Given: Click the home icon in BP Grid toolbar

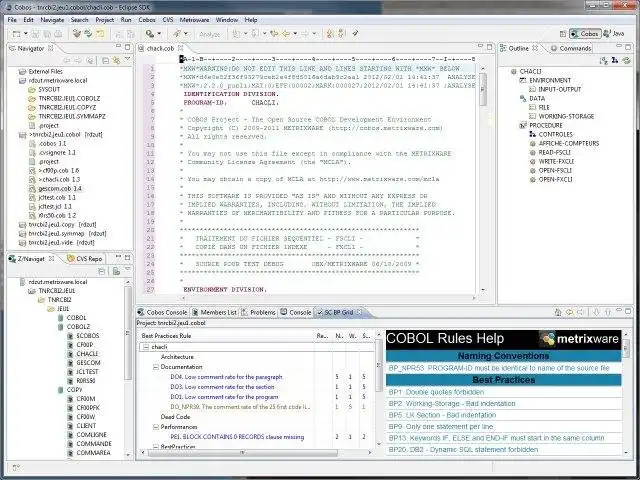Looking at the screenshot, I should pyautogui.click(x=558, y=312).
